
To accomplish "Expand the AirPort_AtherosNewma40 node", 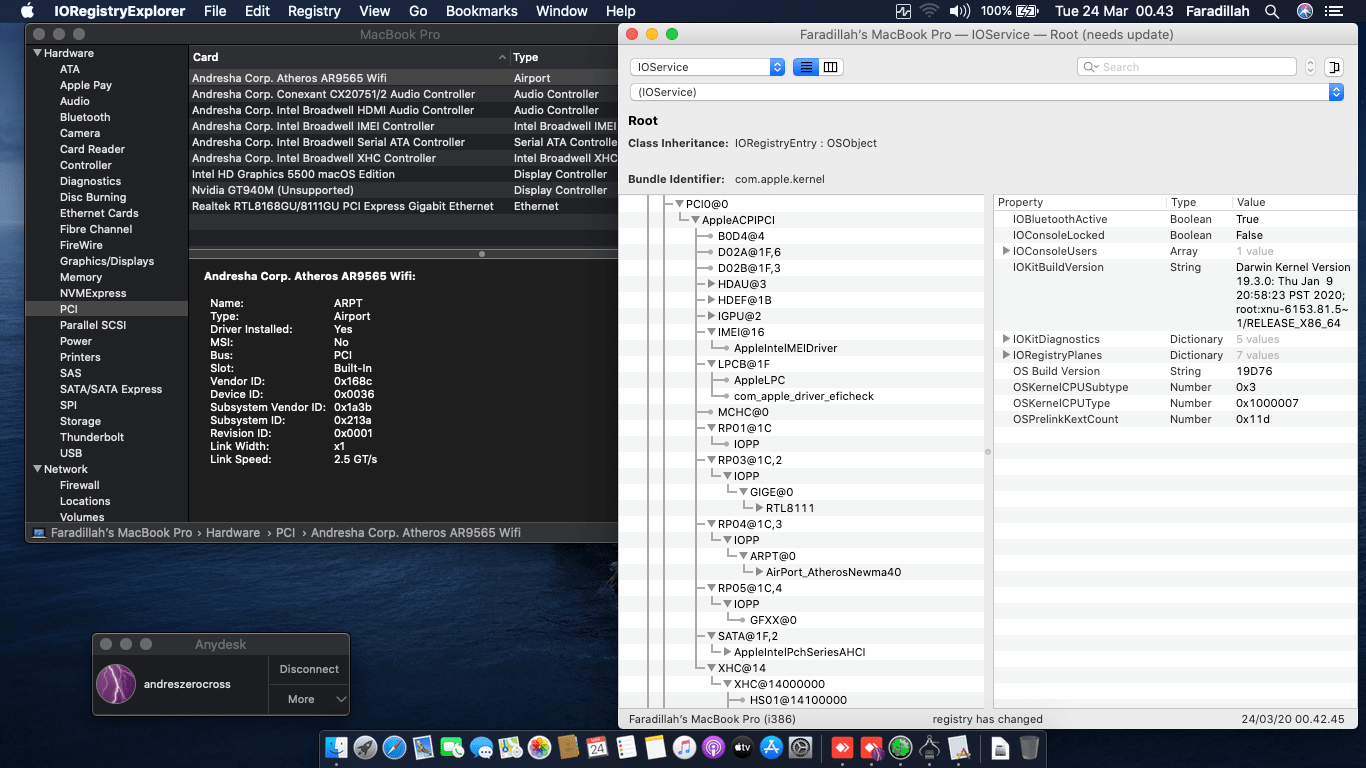I will [759, 572].
